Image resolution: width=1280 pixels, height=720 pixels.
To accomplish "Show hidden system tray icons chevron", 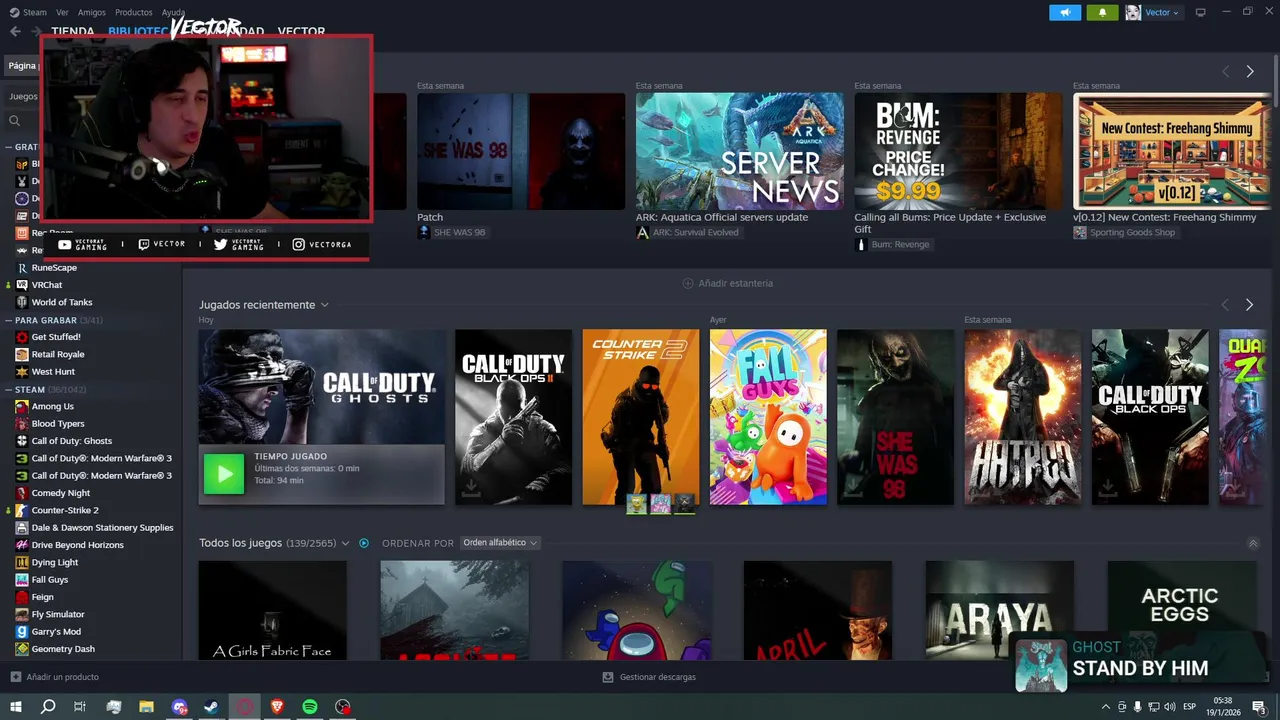I will tap(1106, 707).
